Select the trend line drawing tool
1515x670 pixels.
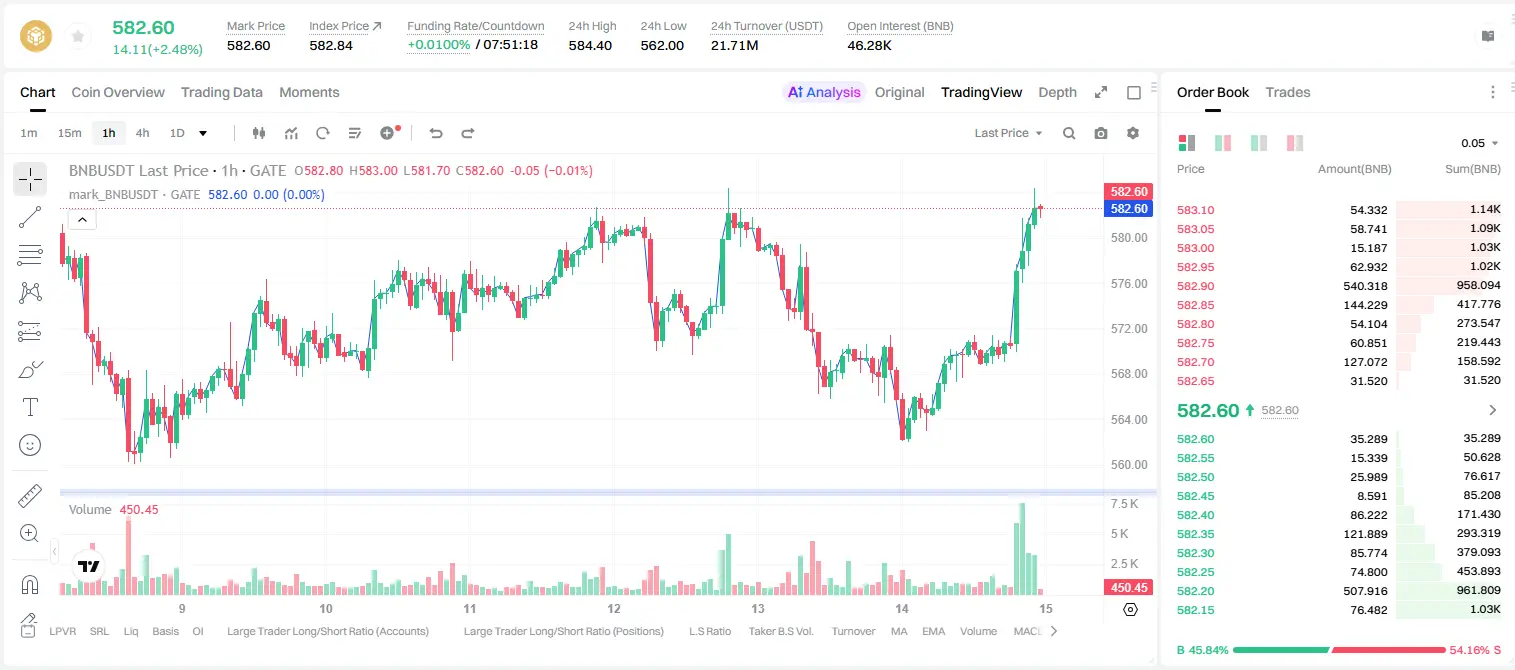click(30, 217)
